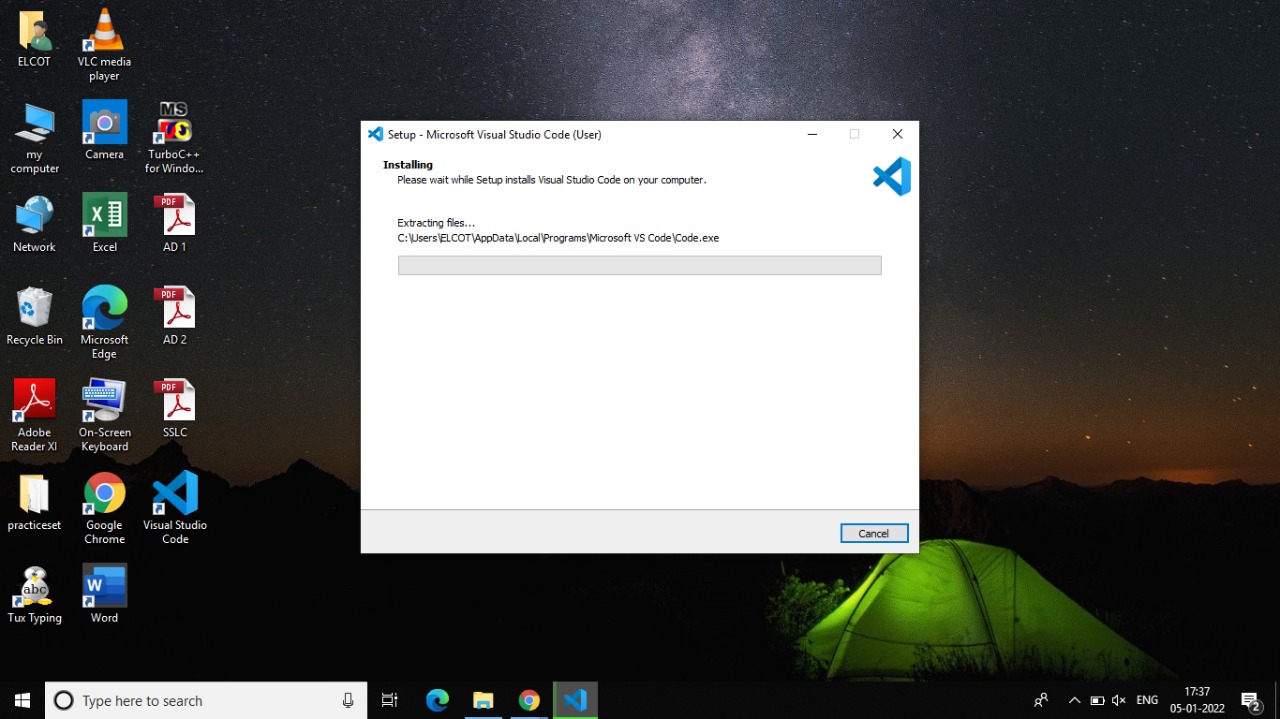Click the installation progress bar
The width and height of the screenshot is (1280, 719).
coord(639,265)
